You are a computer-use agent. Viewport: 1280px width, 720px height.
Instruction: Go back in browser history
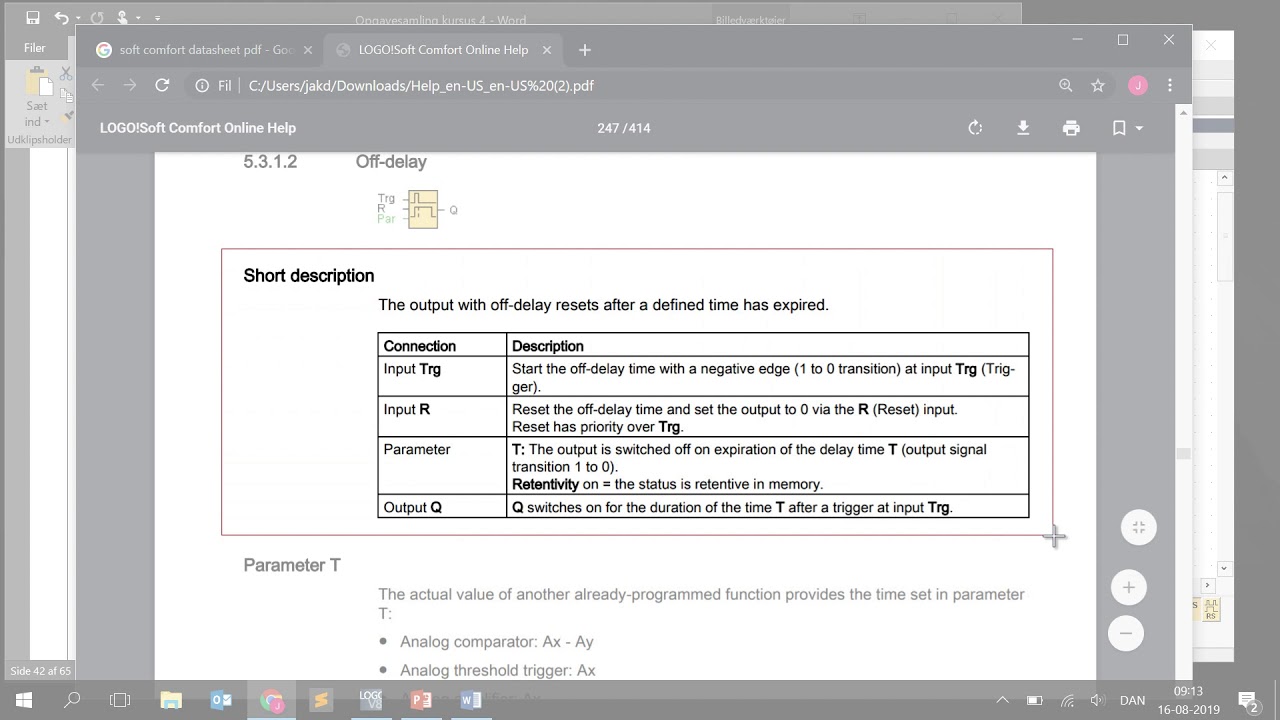pyautogui.click(x=97, y=86)
